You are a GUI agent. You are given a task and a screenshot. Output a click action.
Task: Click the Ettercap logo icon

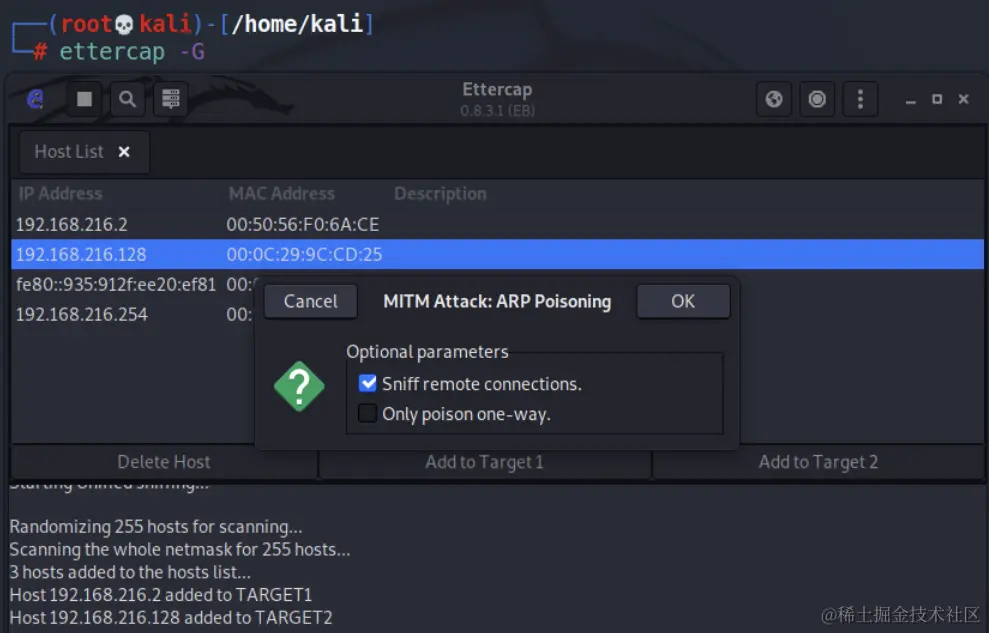pos(36,99)
